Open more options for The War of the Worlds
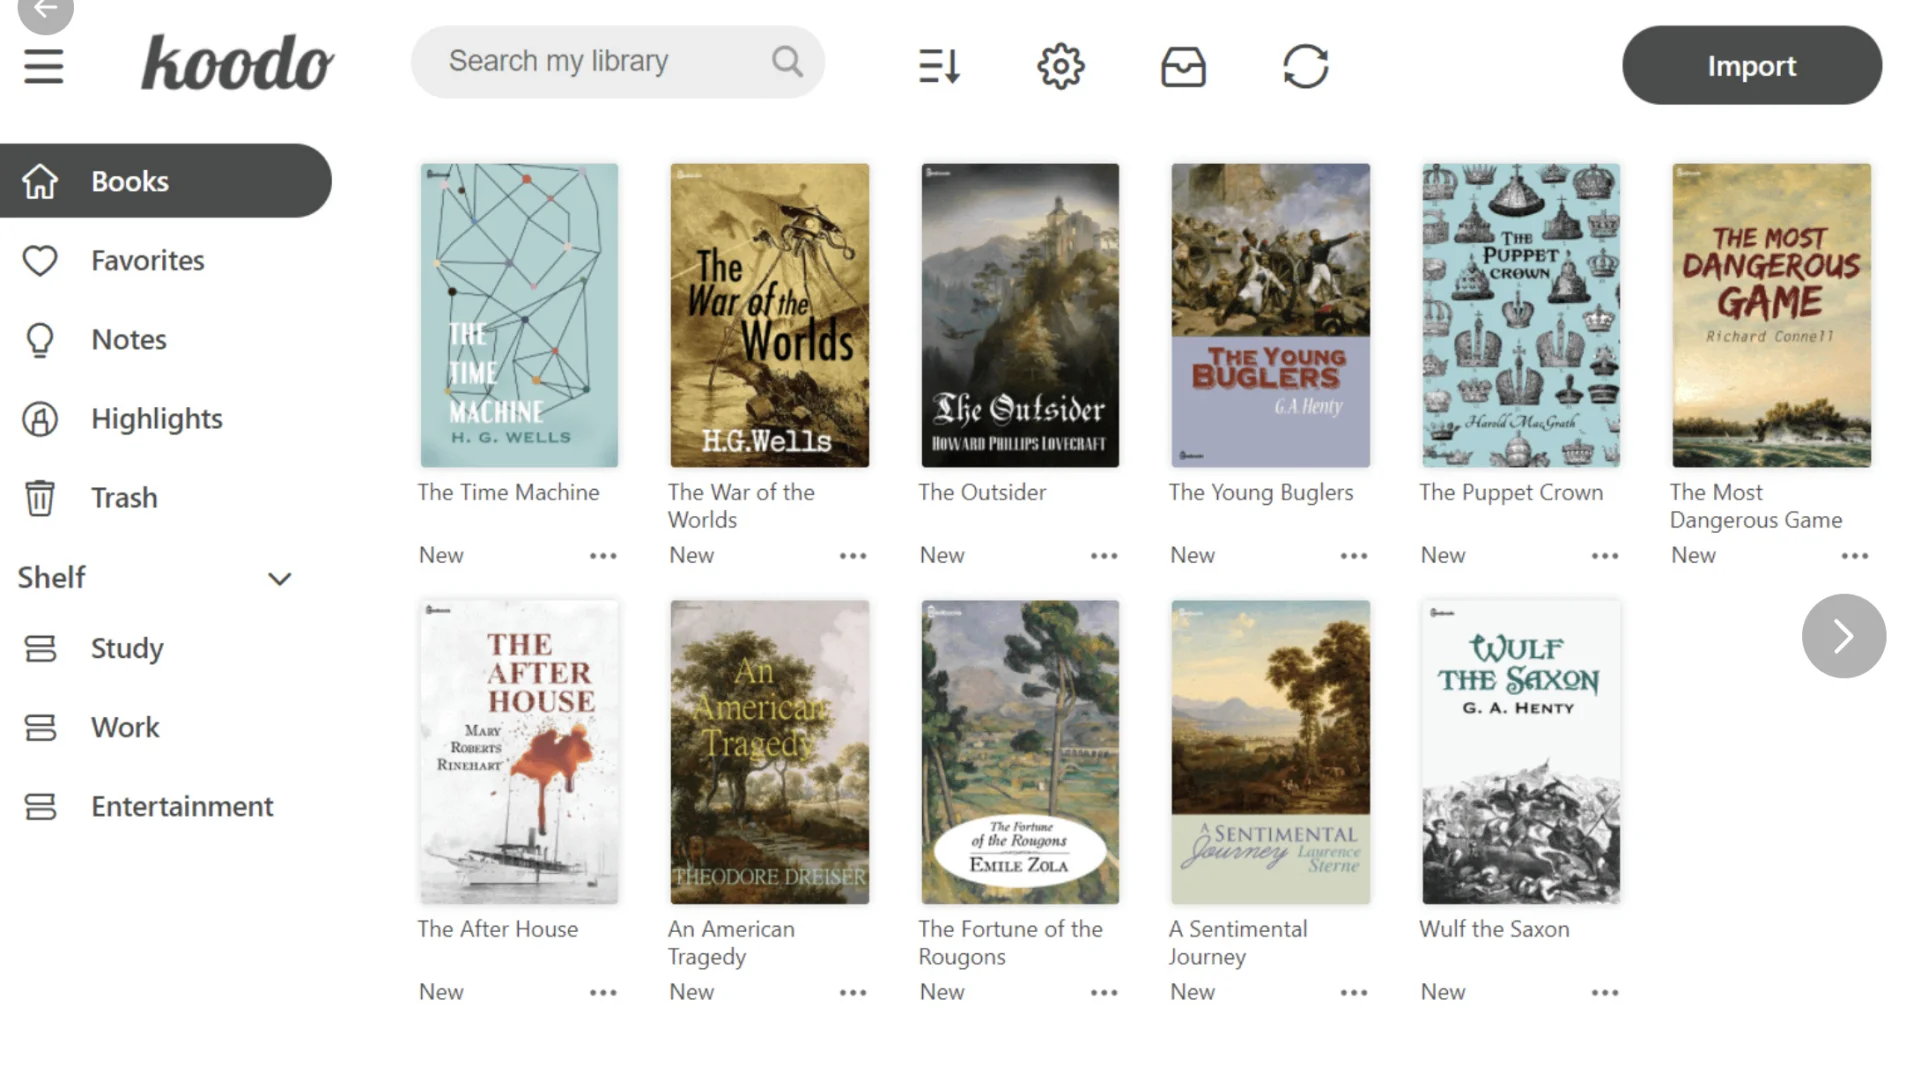 point(853,556)
